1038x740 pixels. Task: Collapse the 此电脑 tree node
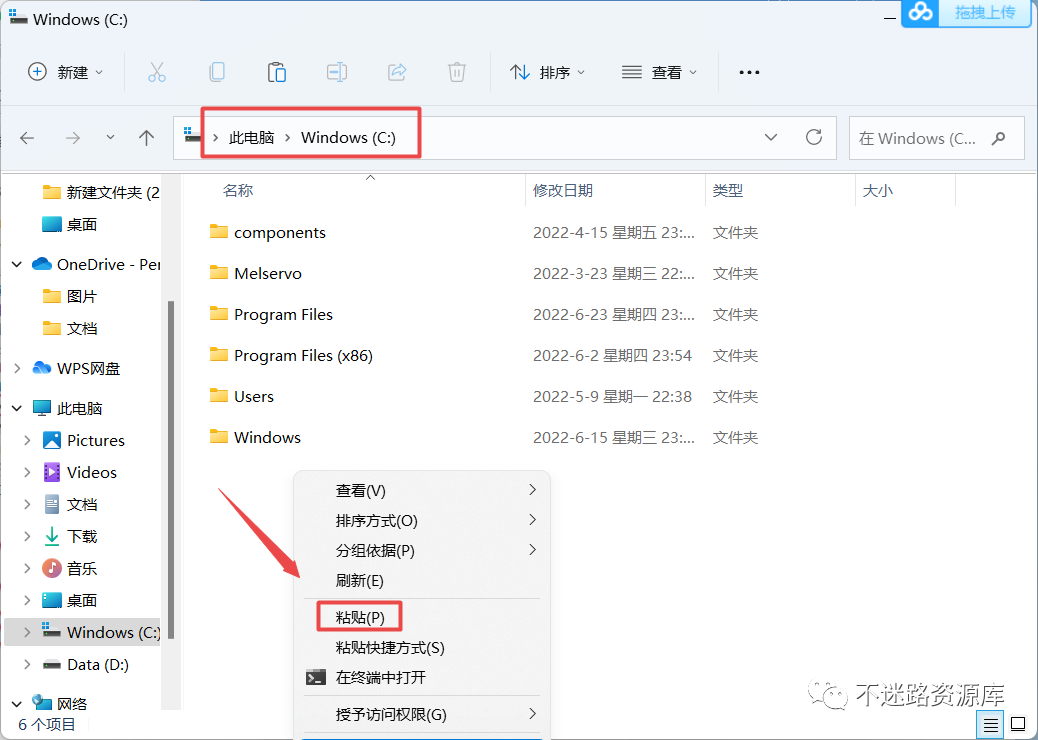(17, 408)
